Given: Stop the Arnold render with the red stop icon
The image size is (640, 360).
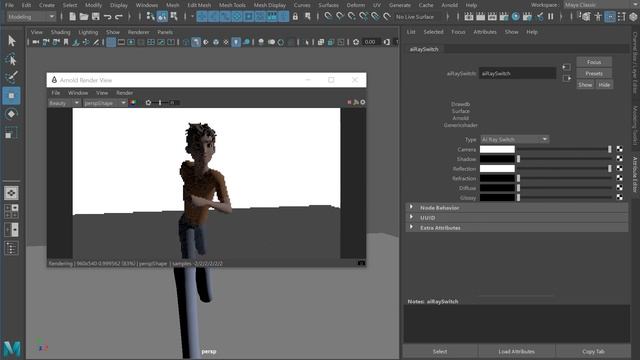Looking at the screenshot, I should (x=349, y=102).
